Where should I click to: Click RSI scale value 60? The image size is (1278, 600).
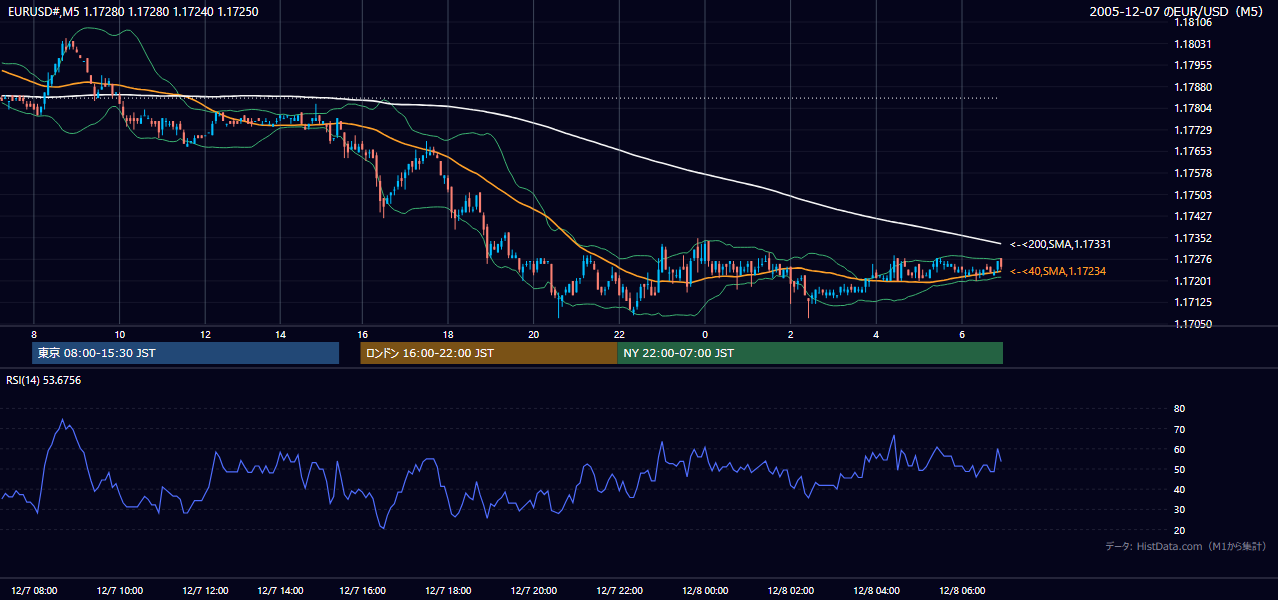(x=1179, y=449)
